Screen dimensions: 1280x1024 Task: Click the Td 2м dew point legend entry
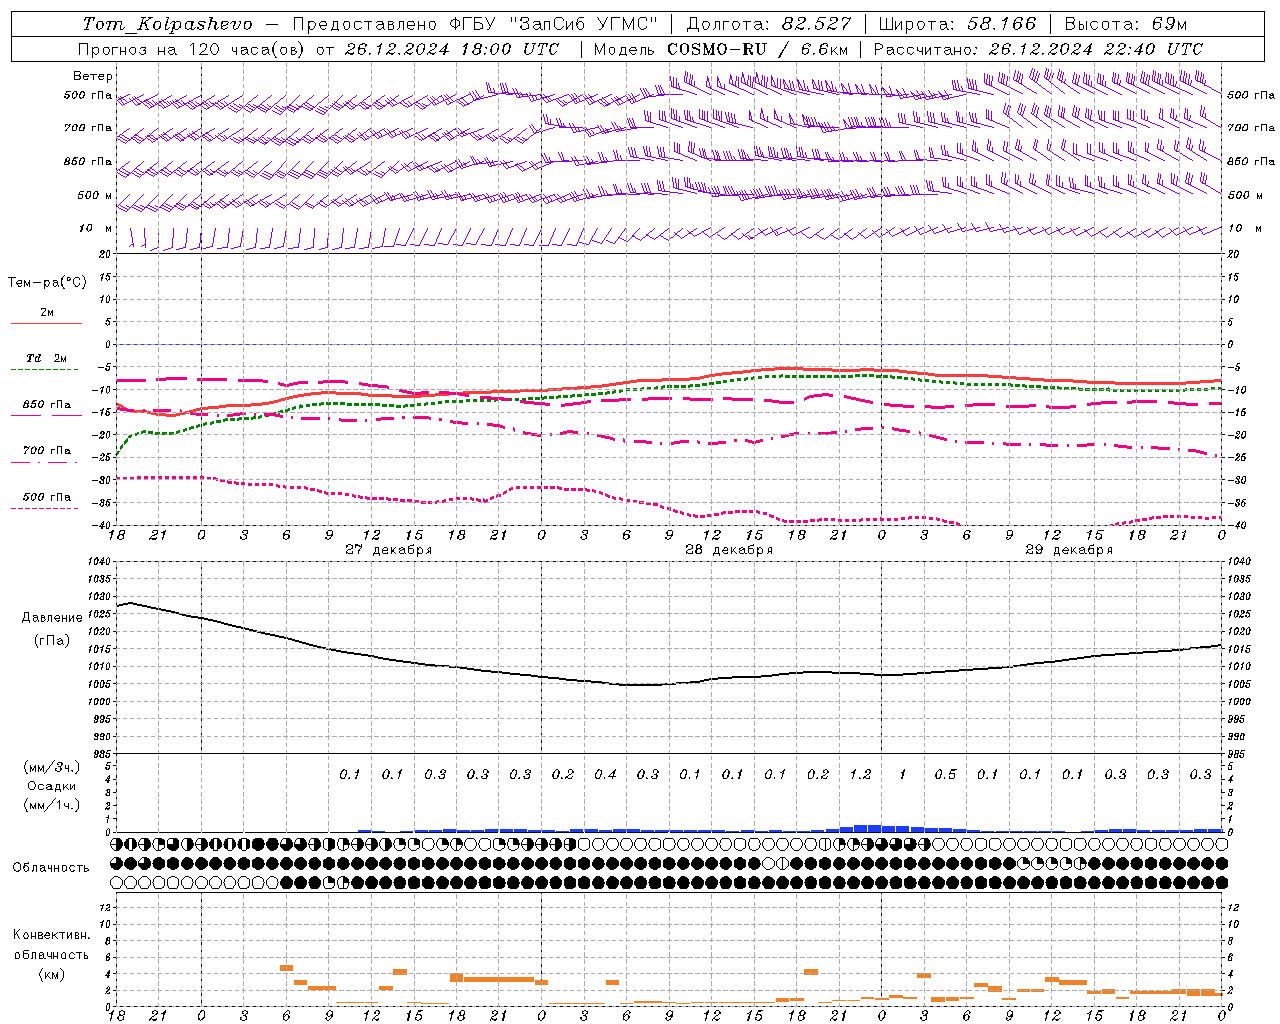[47, 358]
